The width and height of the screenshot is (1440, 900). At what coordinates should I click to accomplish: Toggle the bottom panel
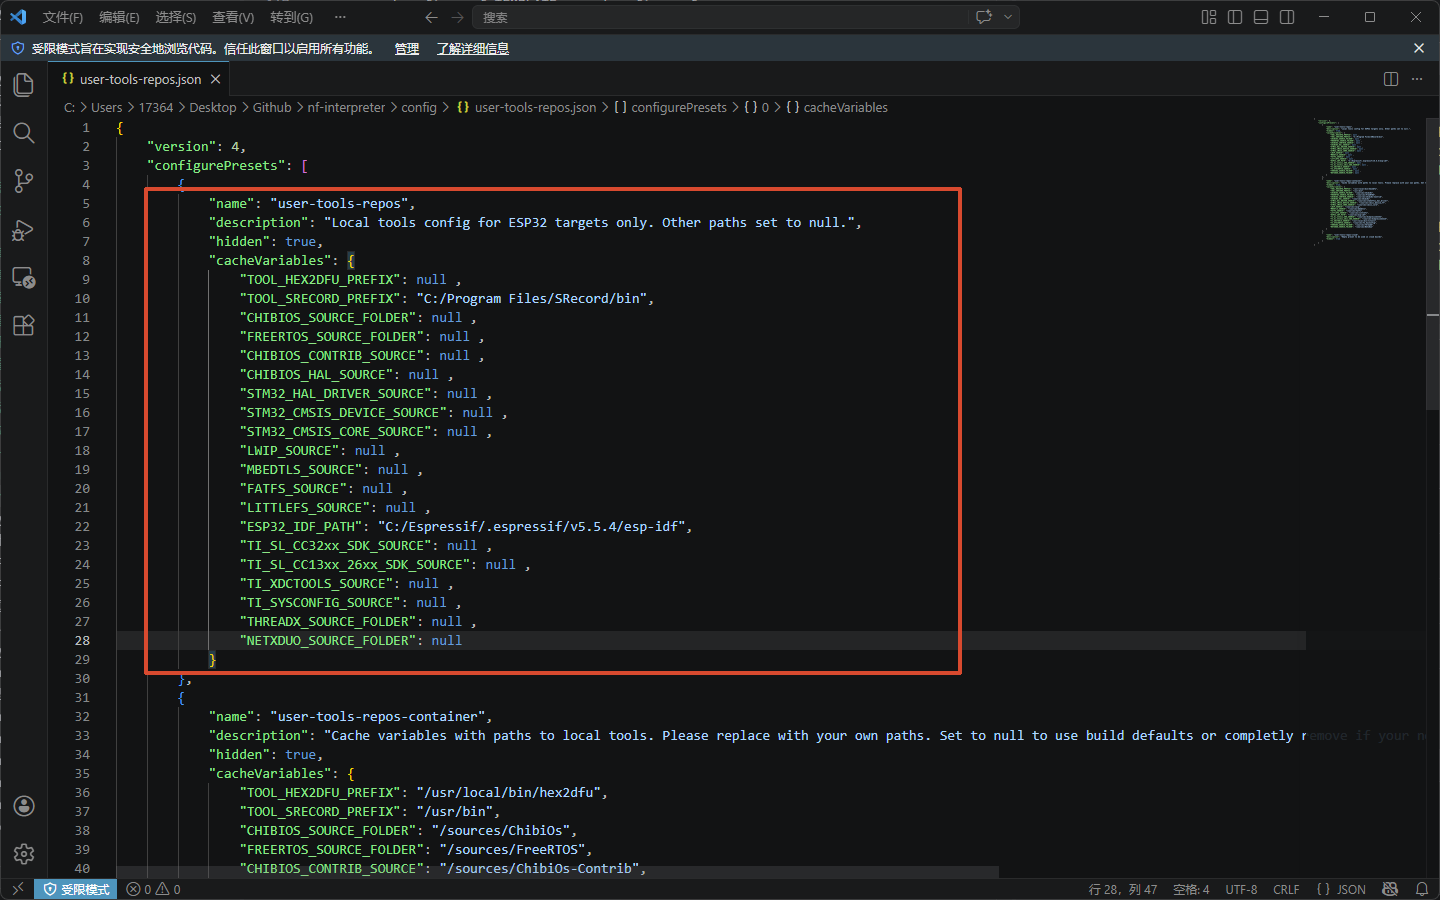(x=1261, y=17)
